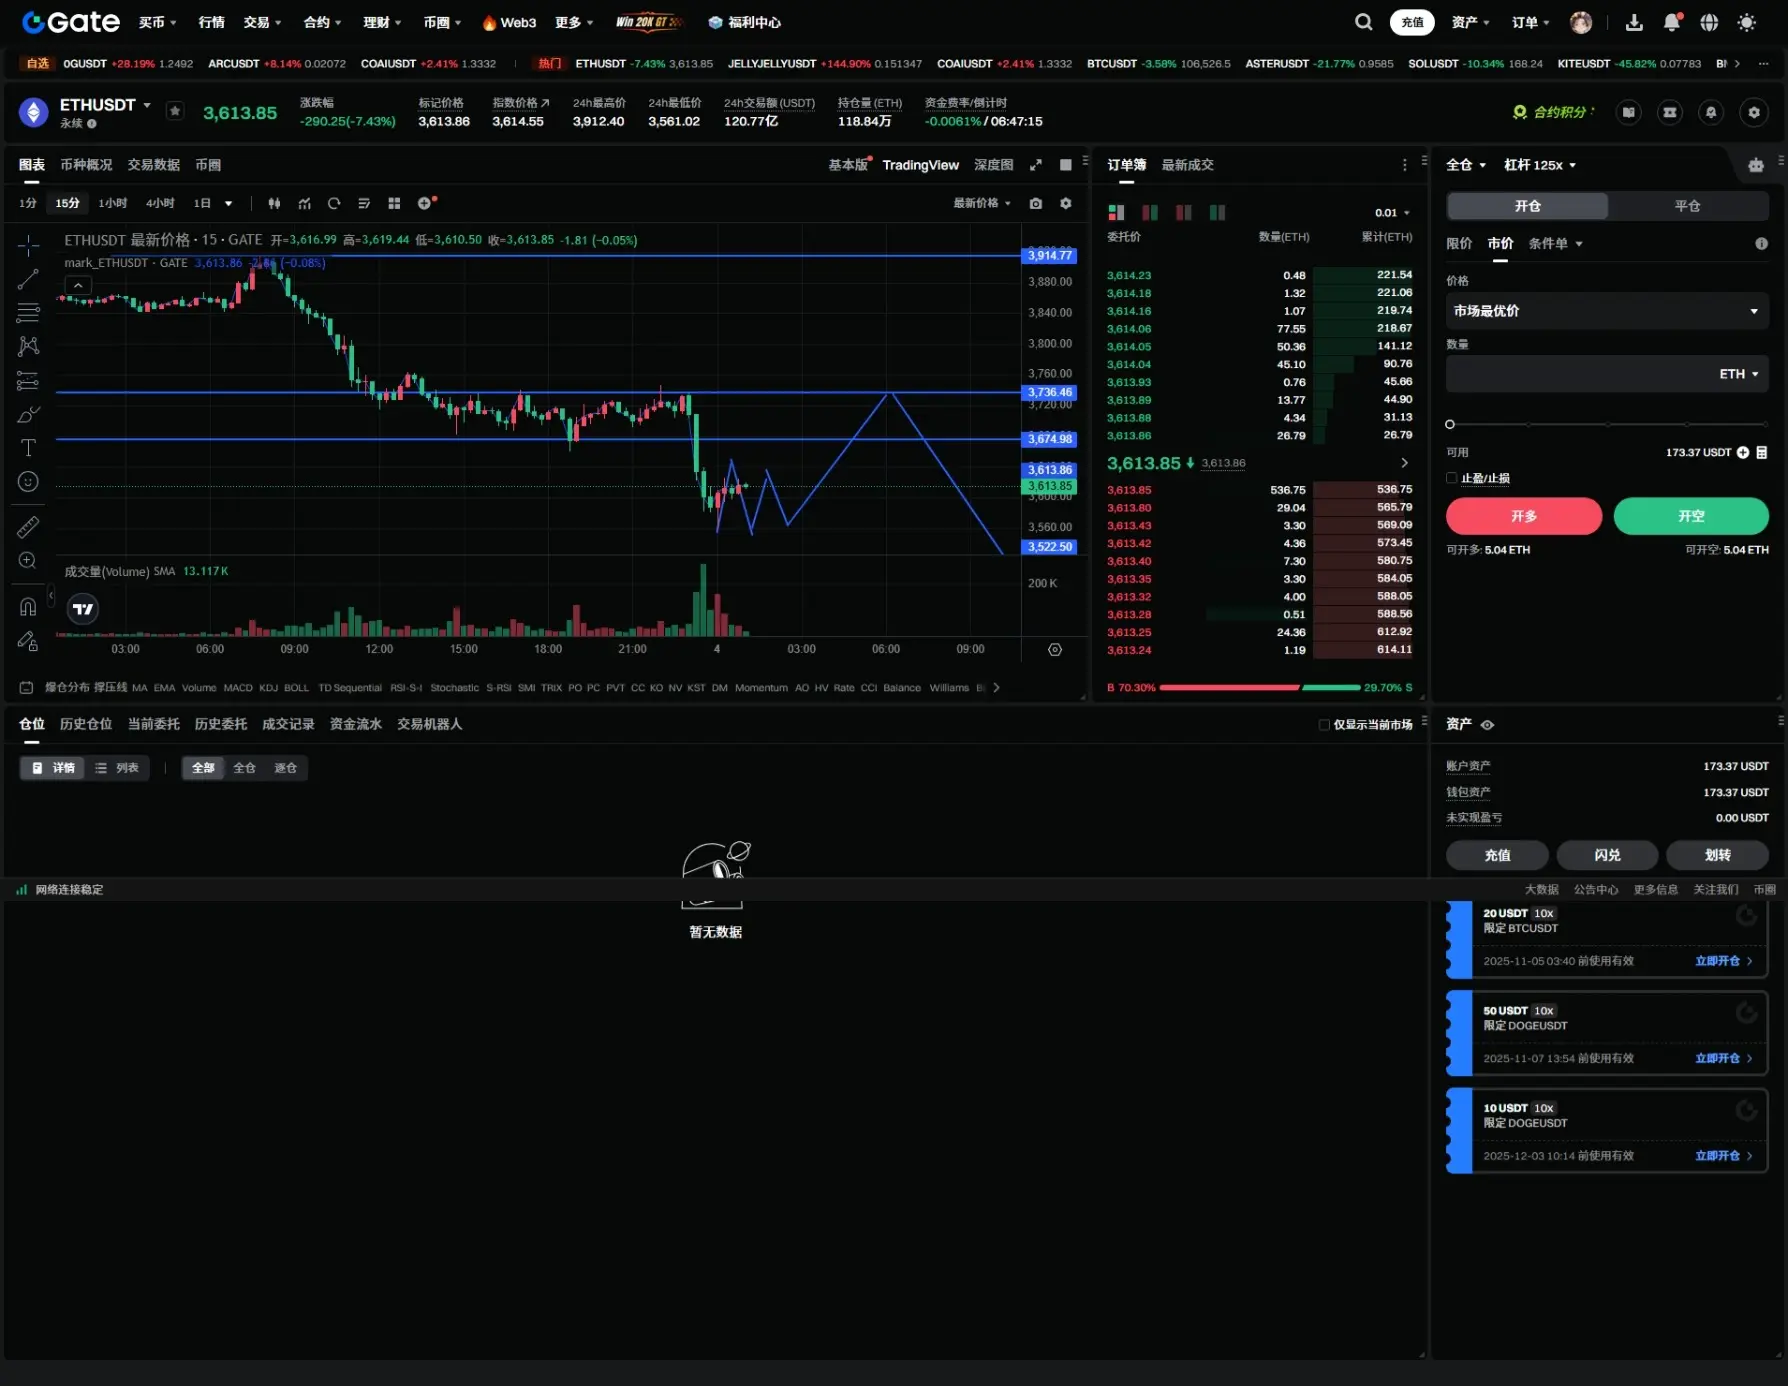
Task: Click the plus icon beside 173.37 USDT
Action: [x=1743, y=453]
